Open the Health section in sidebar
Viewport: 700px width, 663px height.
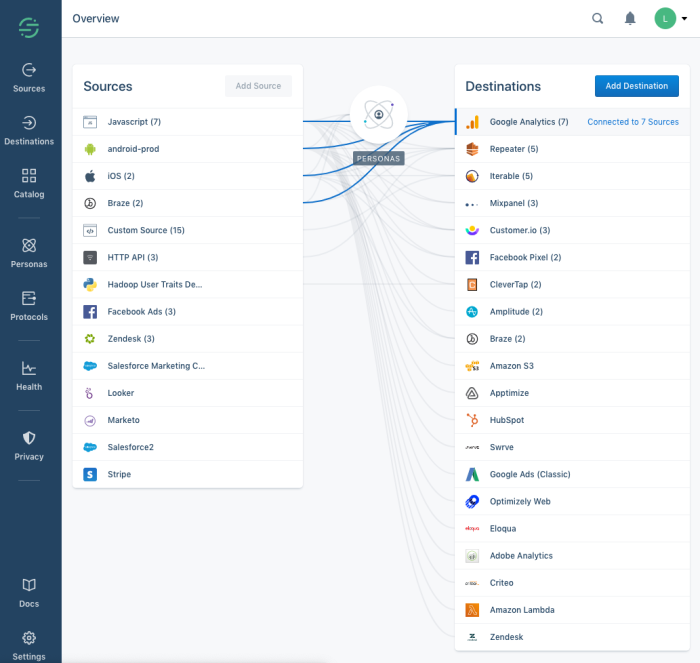(x=29, y=376)
